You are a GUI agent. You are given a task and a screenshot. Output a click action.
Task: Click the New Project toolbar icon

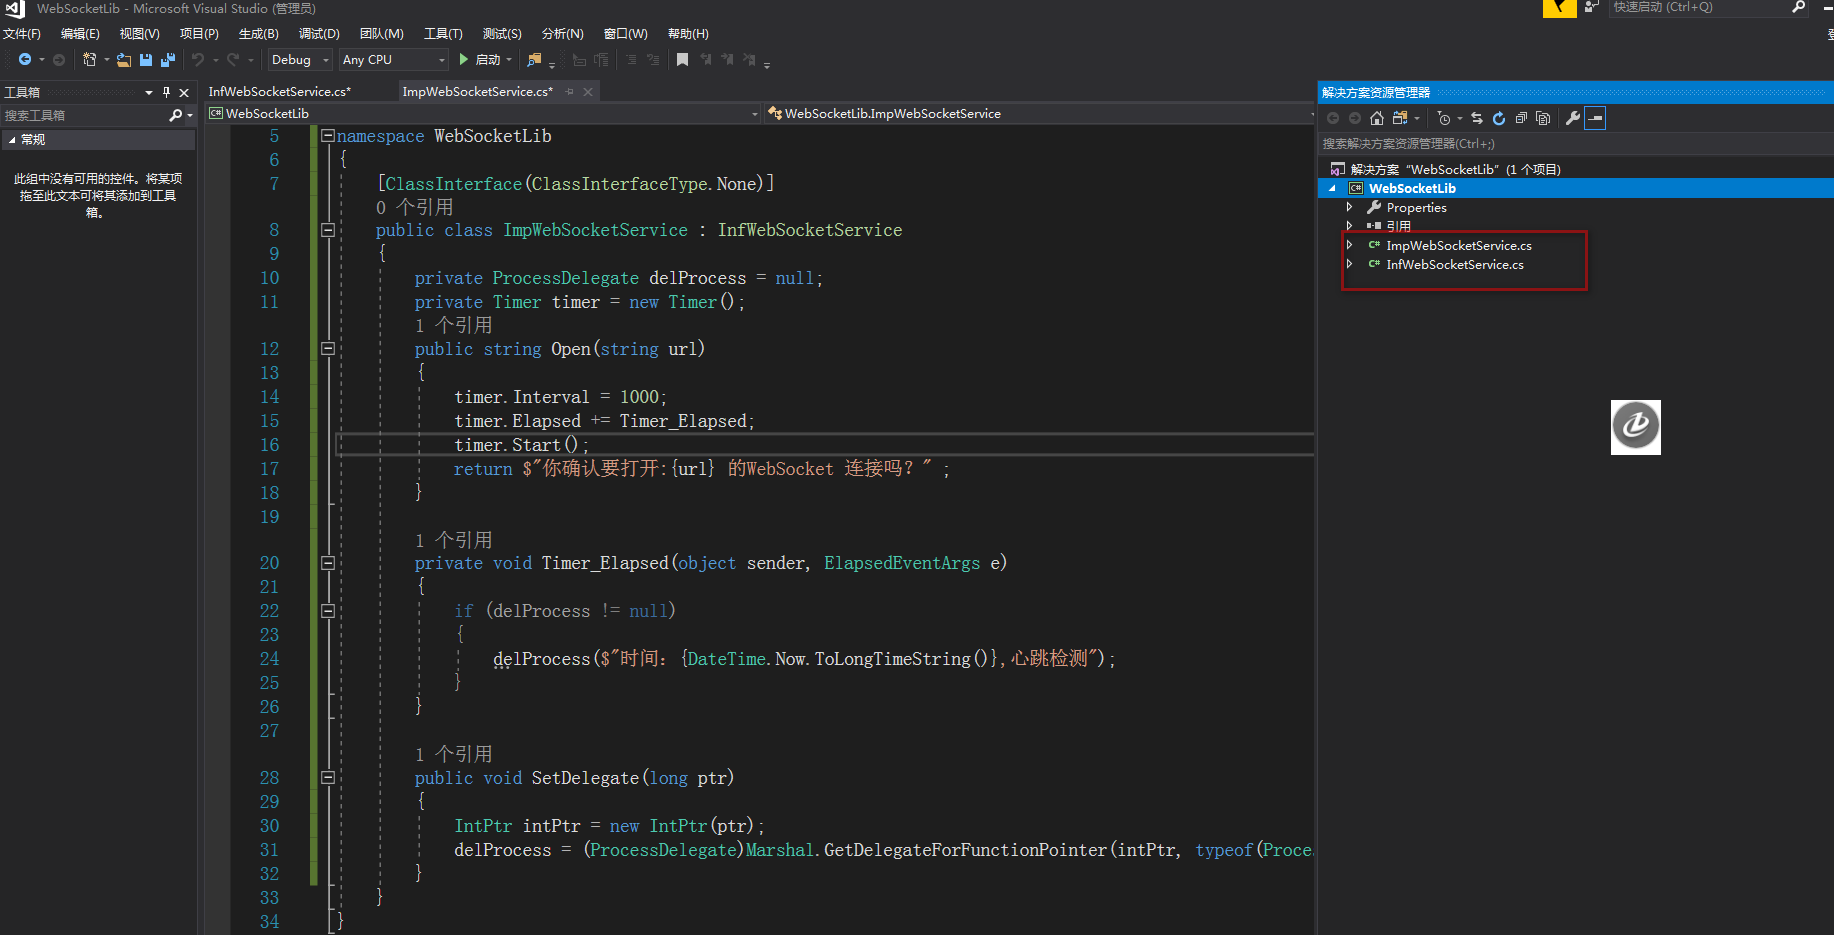tap(90, 60)
